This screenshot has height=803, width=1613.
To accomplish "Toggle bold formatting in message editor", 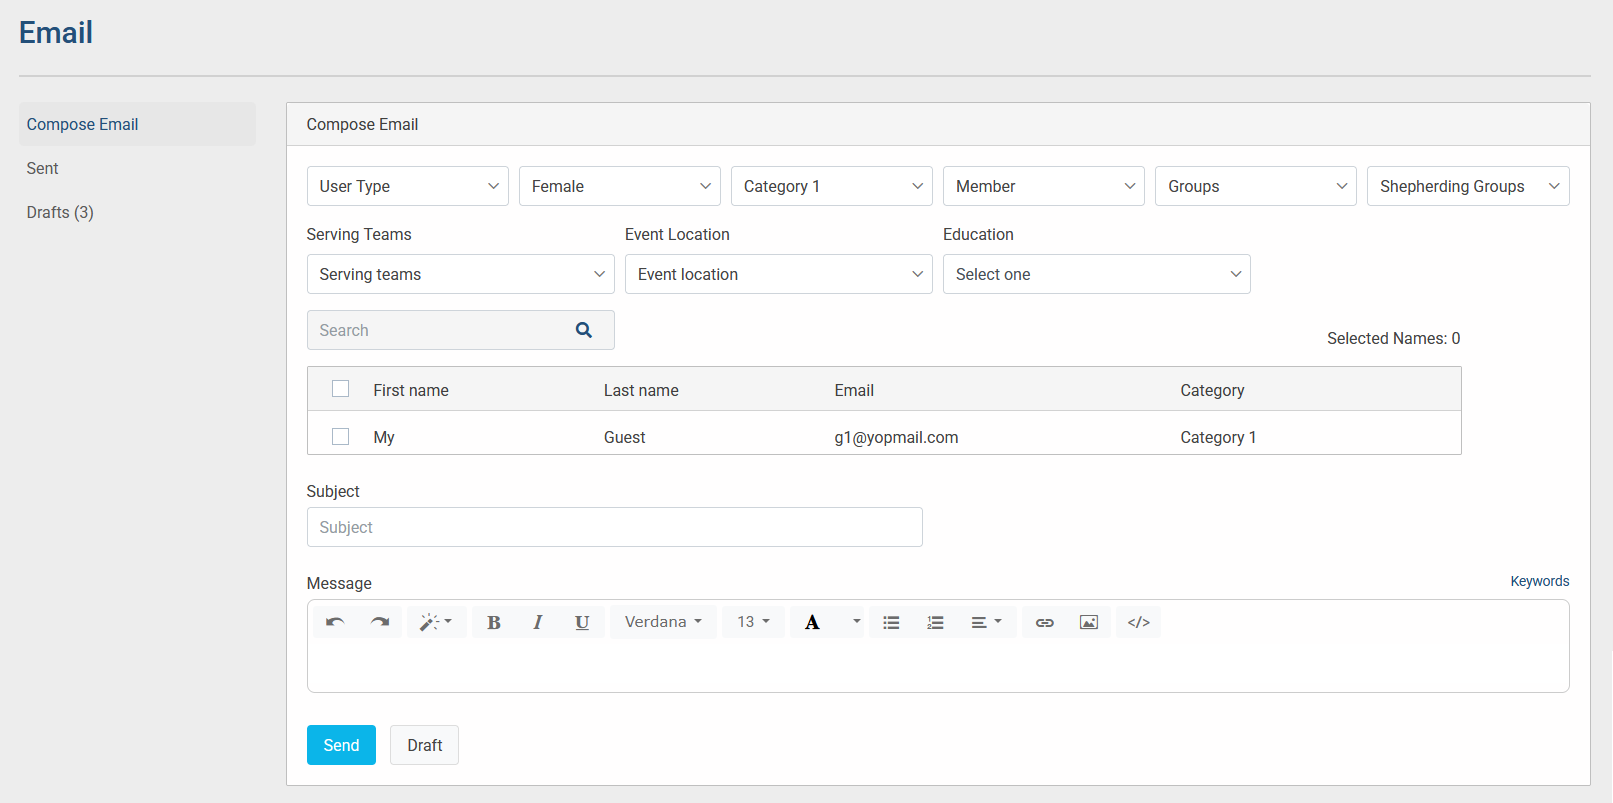I will tap(494, 622).
